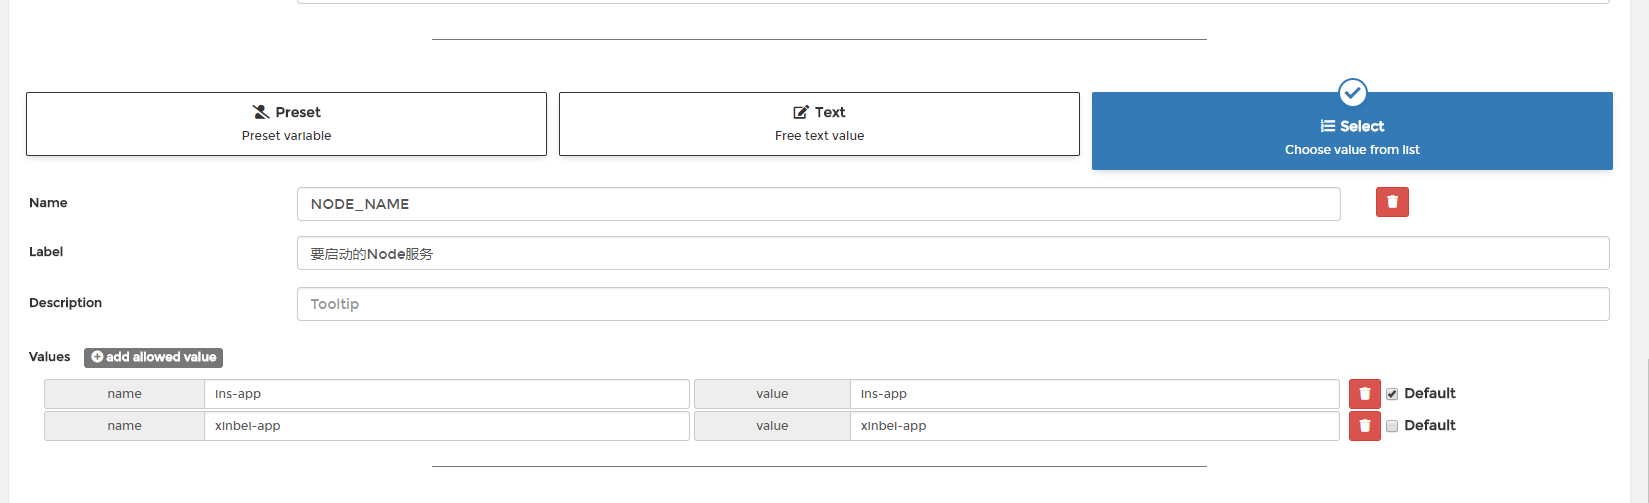Choose the Select value from list type
Screen dimensions: 1649x503
1352,131
